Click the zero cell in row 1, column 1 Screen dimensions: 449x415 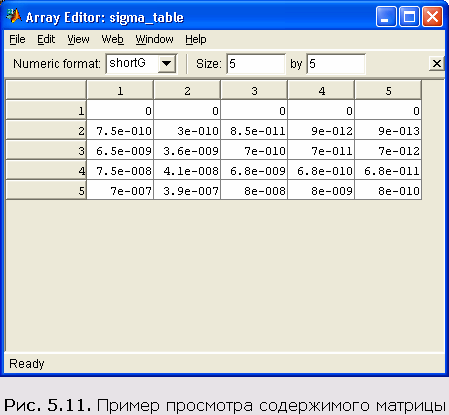120,110
